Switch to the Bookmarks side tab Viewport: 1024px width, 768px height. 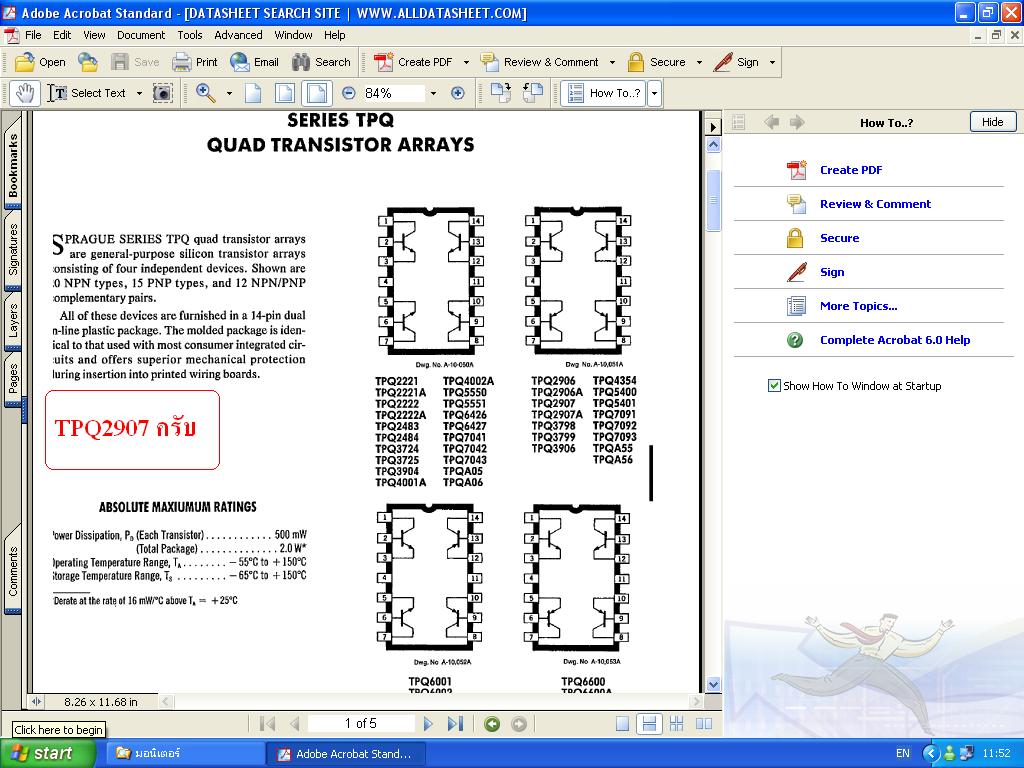pyautogui.click(x=13, y=165)
